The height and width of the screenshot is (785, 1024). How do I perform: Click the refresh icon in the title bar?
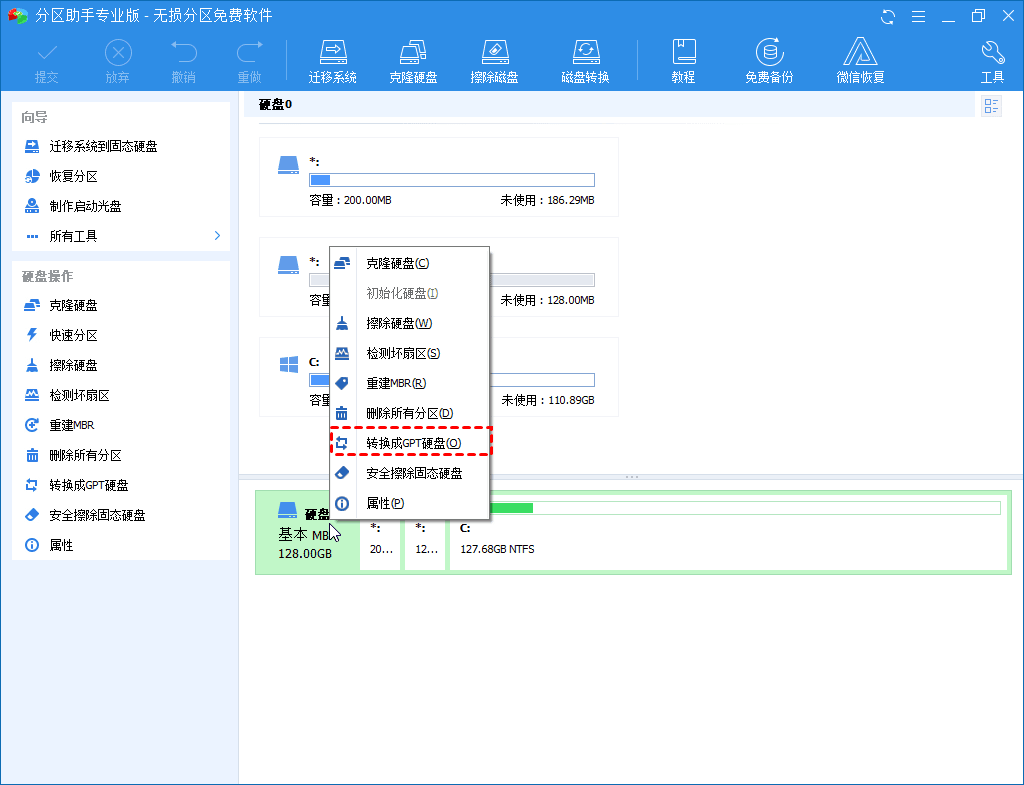(x=889, y=16)
